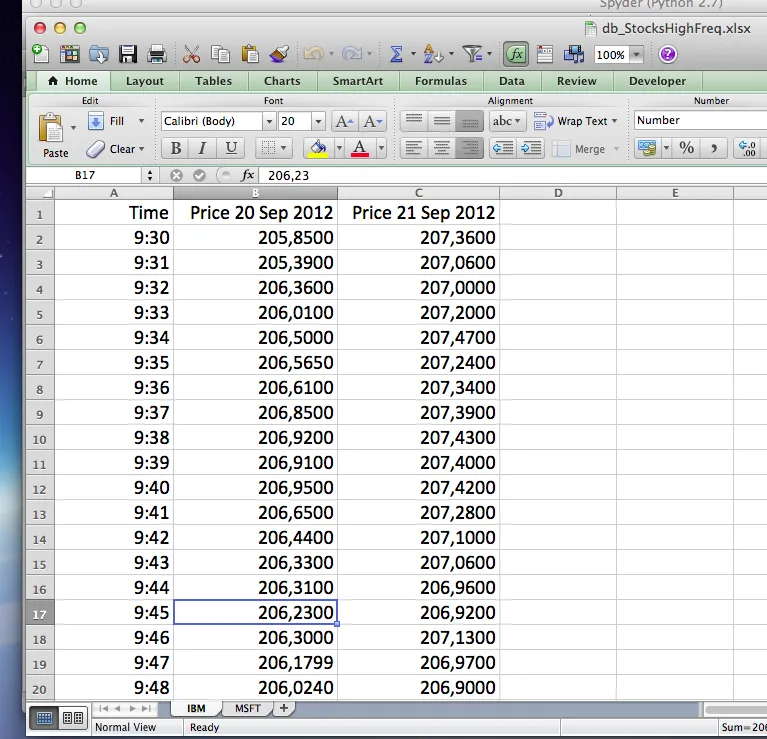Image resolution: width=767 pixels, height=739 pixels.
Task: Select column C header
Action: pyautogui.click(x=419, y=193)
